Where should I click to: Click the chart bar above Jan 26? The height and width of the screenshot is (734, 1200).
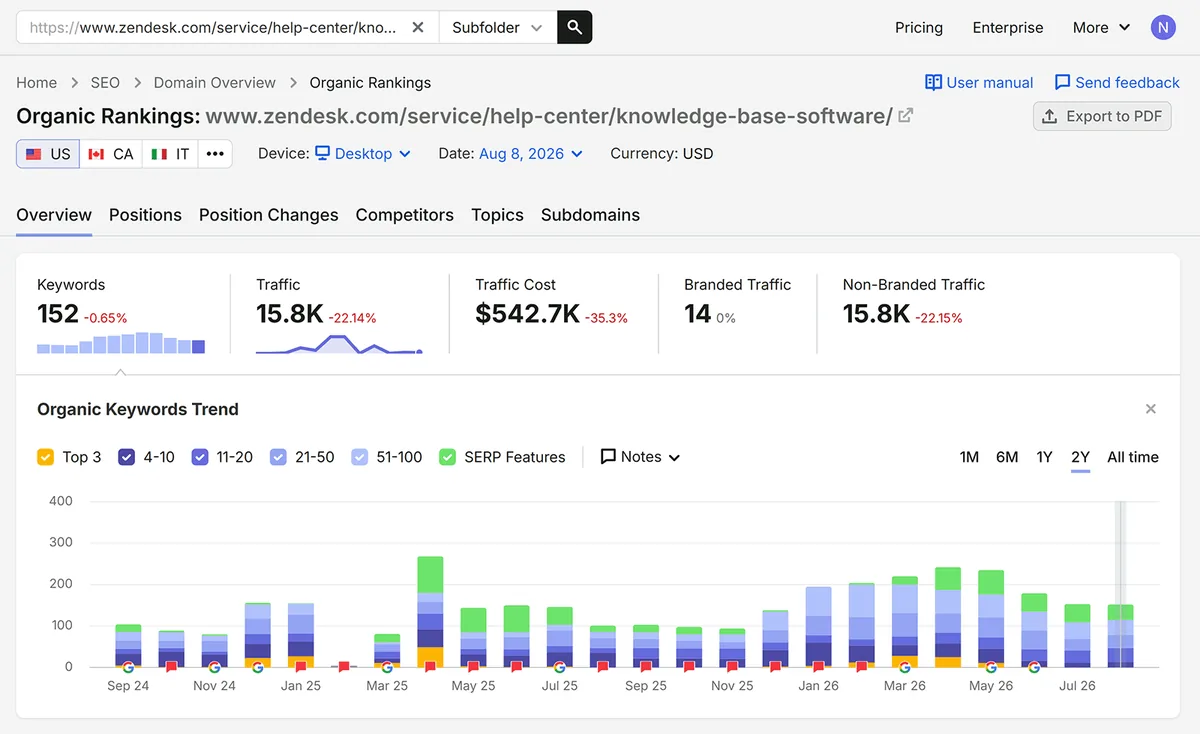pyautogui.click(x=819, y=626)
